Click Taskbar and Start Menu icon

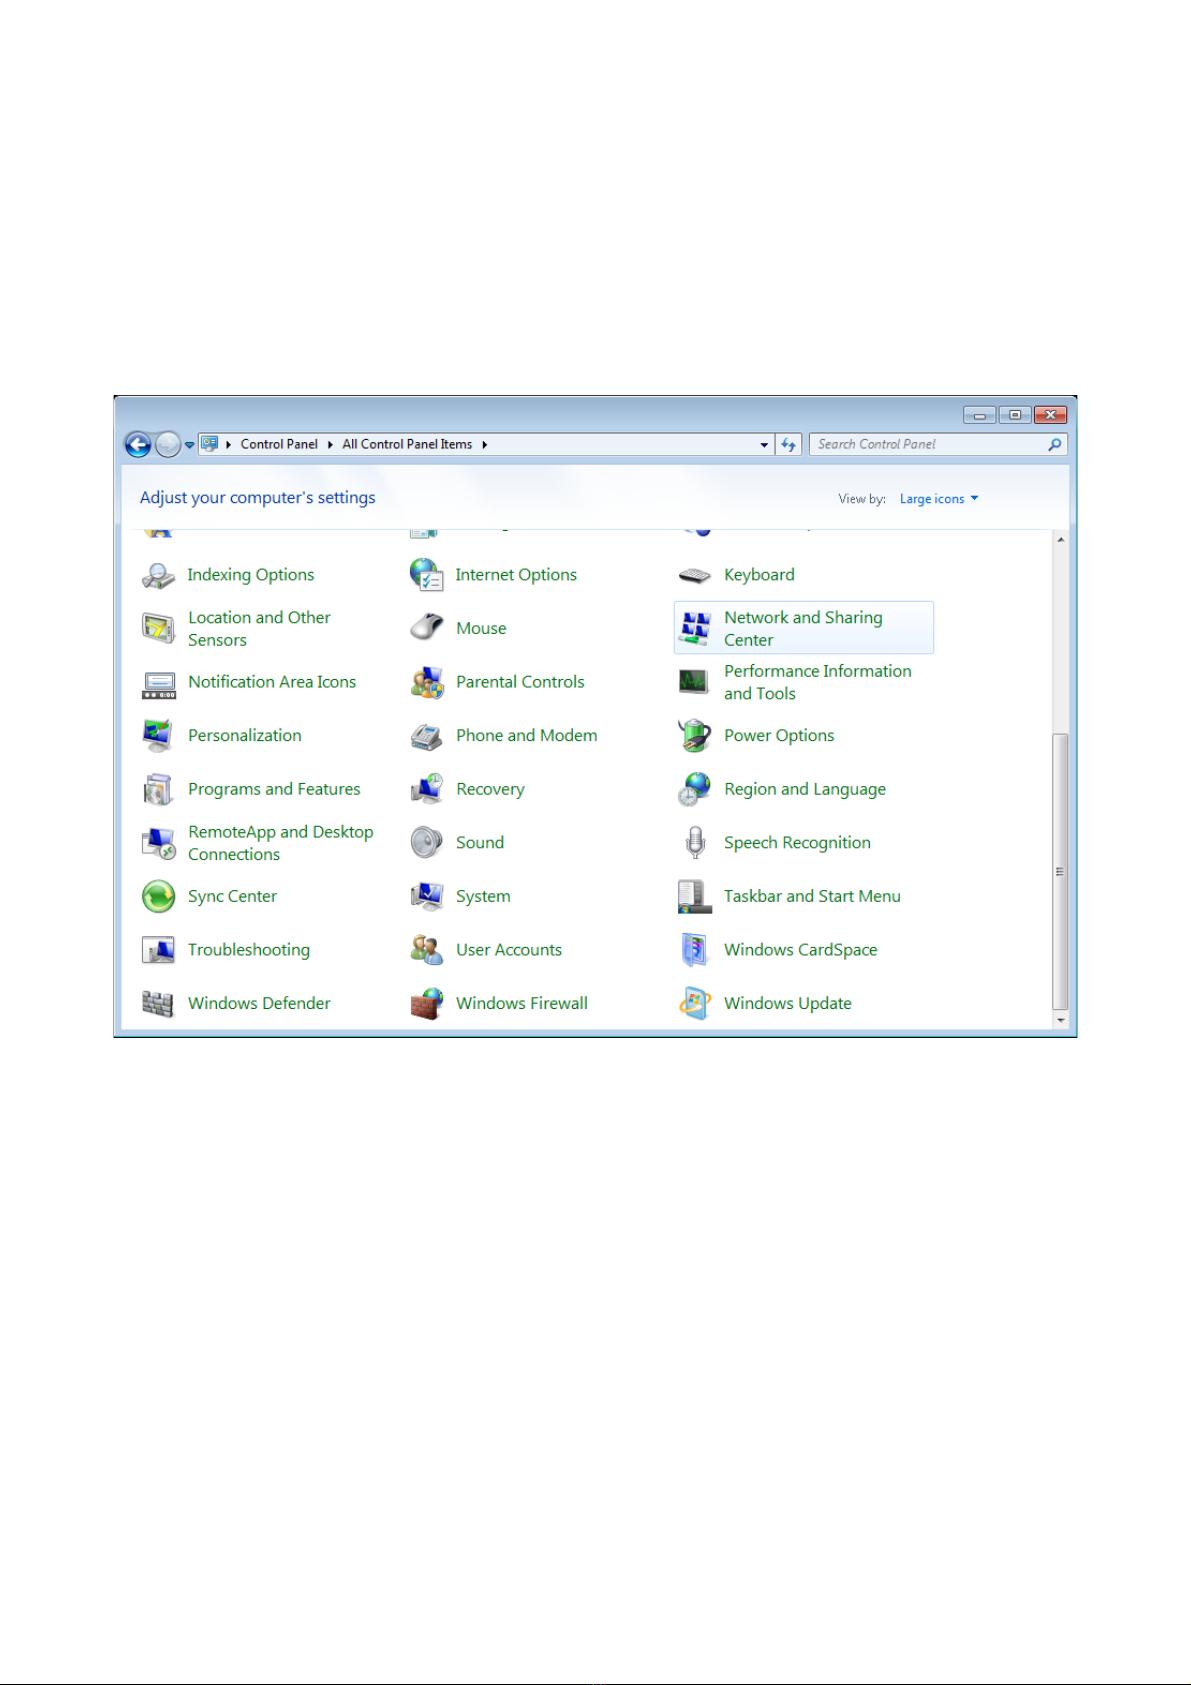click(695, 897)
